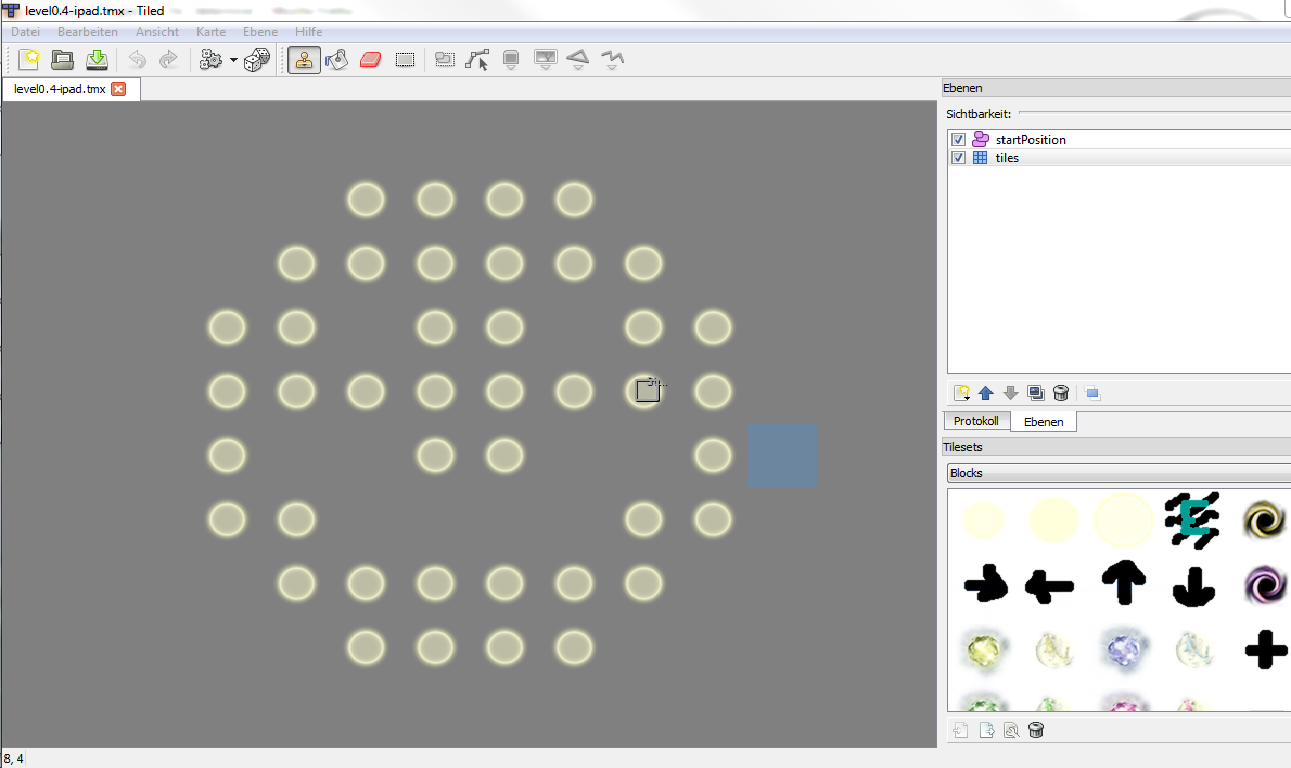Choose the Rectangular Select tool
Viewport: 1291px width, 768px height.
(405, 60)
